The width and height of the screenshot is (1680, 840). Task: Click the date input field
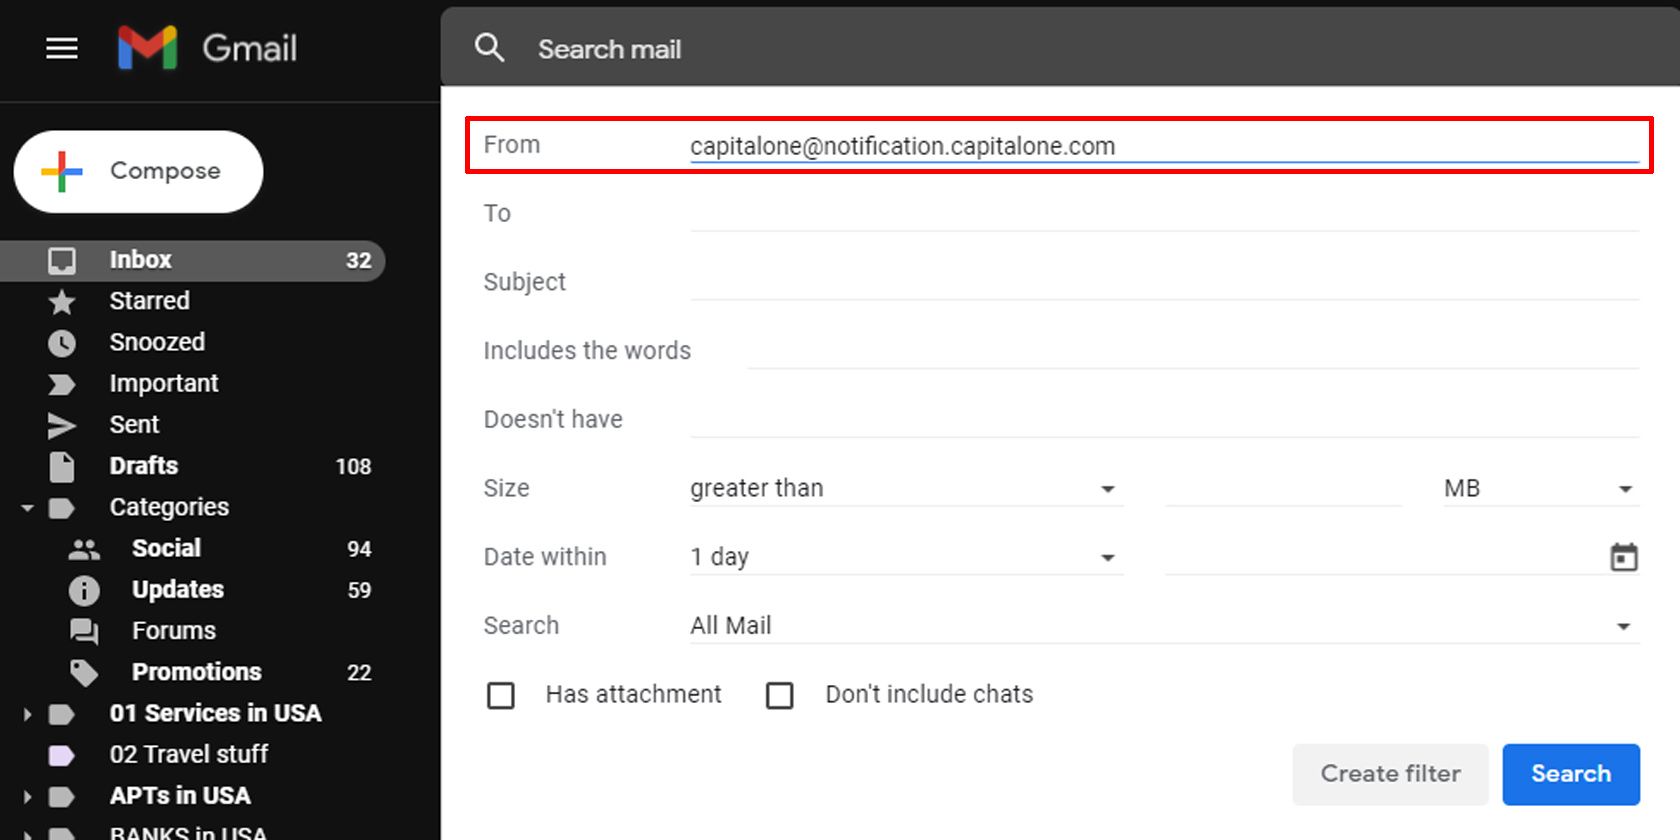pyautogui.click(x=1385, y=557)
